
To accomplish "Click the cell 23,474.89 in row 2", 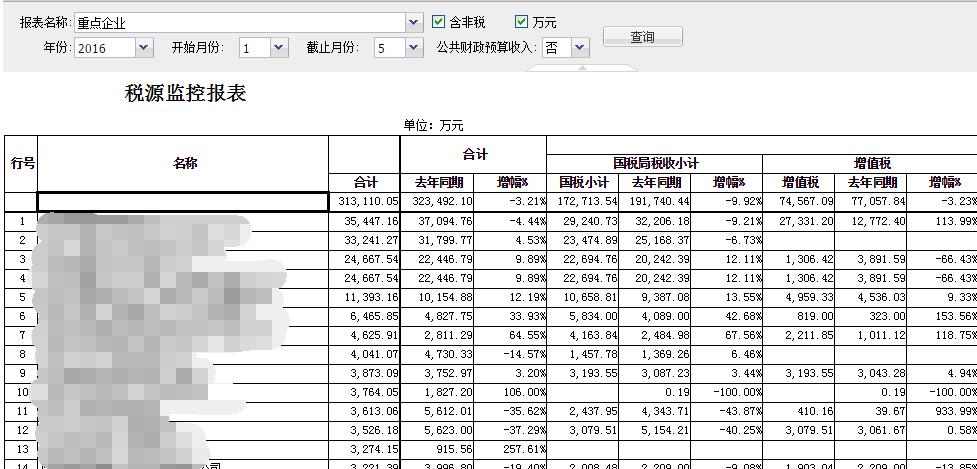I will point(584,241).
